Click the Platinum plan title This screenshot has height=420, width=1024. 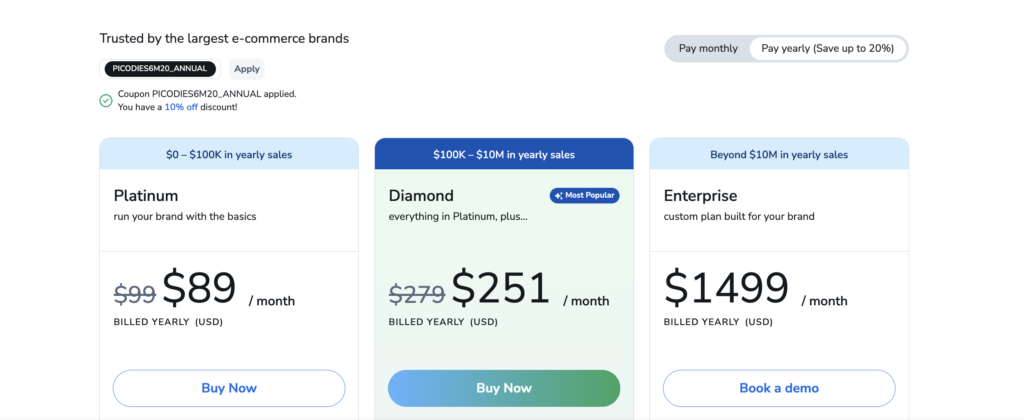pyautogui.click(x=146, y=196)
